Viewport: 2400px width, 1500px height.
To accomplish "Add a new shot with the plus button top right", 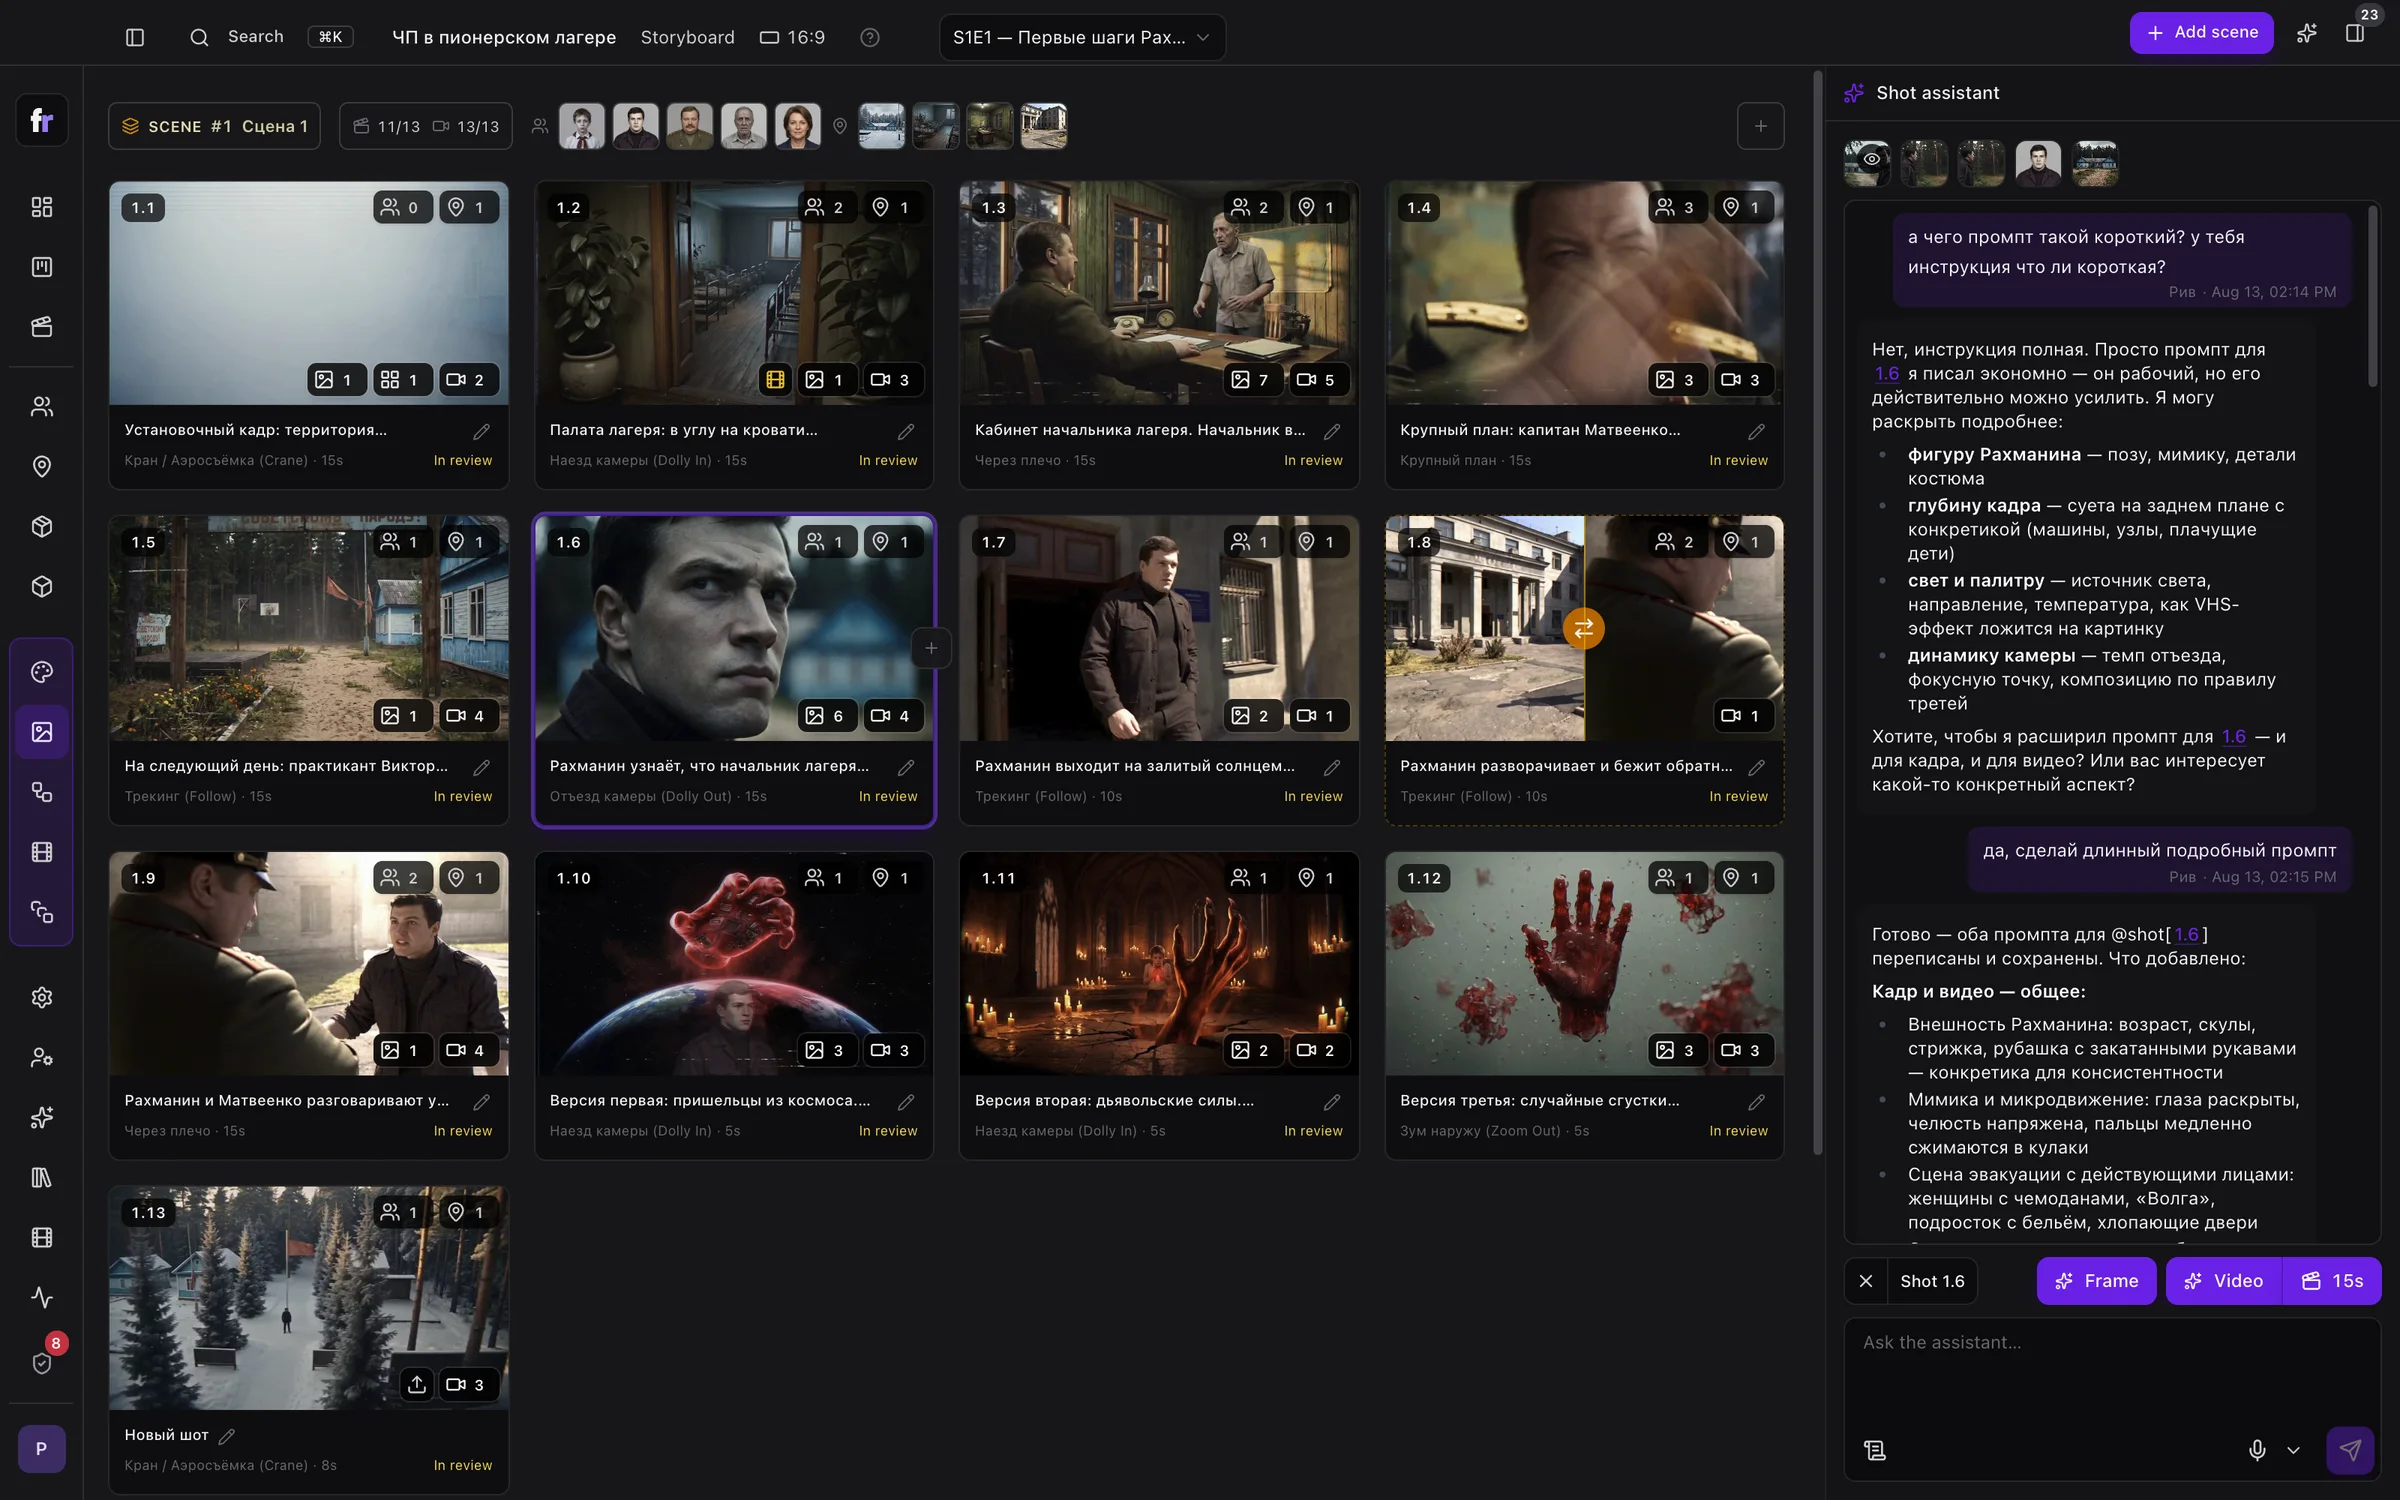I will [1761, 126].
